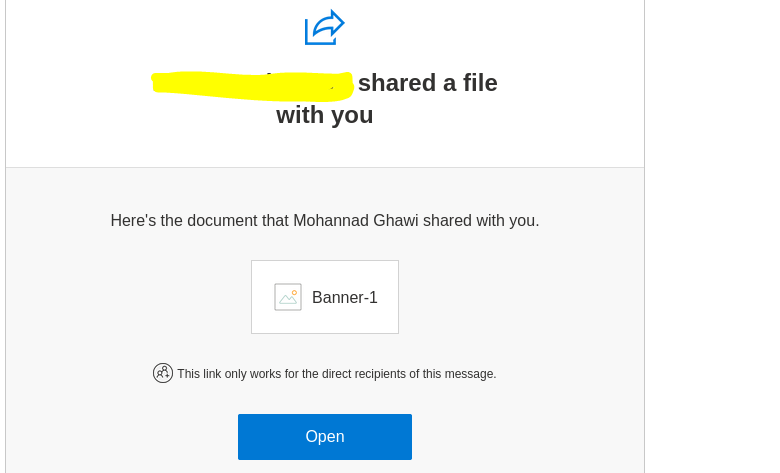Viewport: 780px width, 473px height.
Task: Open the Banner-1 file name link
Action: 345,297
